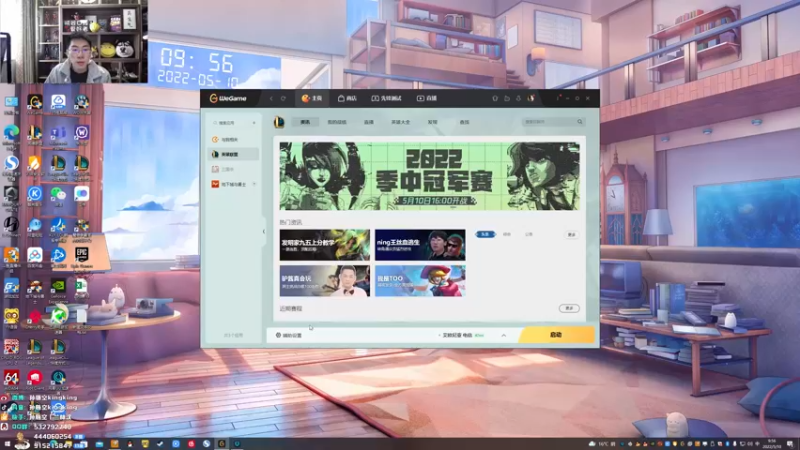Expand the 艾欧尼亚 电信 server selector arrow
This screenshot has width=800, height=450.
[504, 335]
